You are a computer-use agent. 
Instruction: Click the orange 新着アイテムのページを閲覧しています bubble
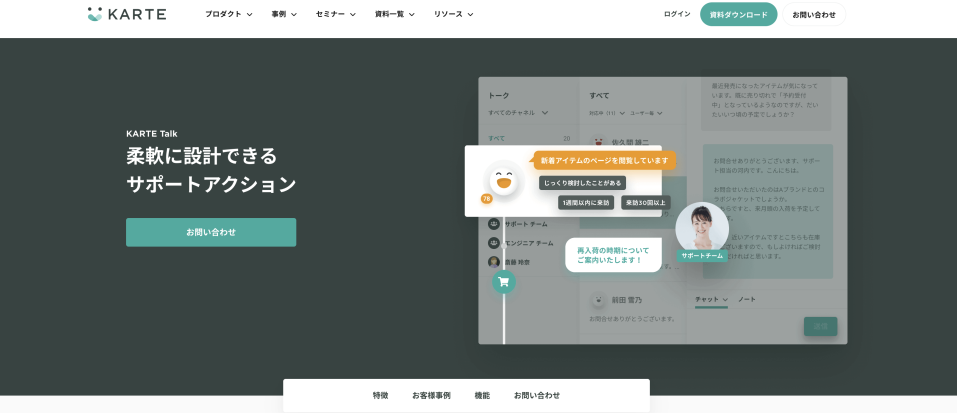click(x=604, y=160)
